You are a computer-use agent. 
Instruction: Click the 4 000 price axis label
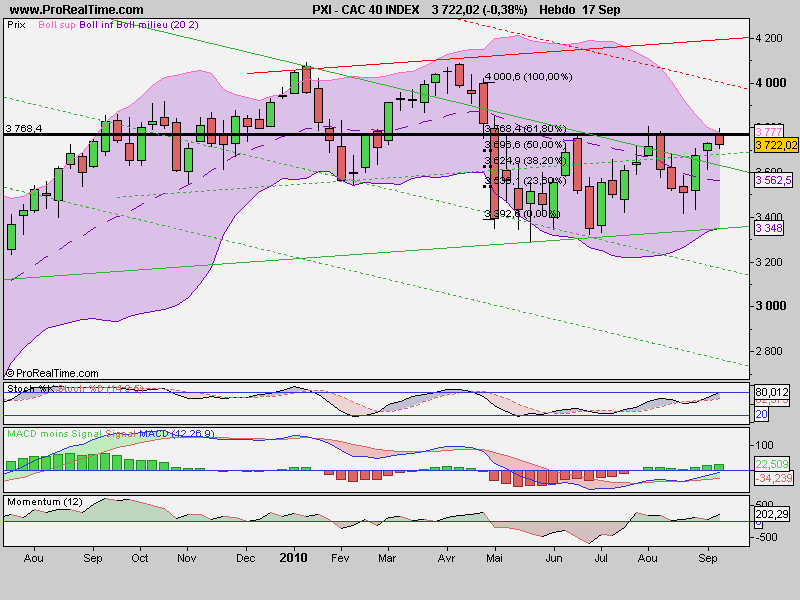[x=770, y=83]
